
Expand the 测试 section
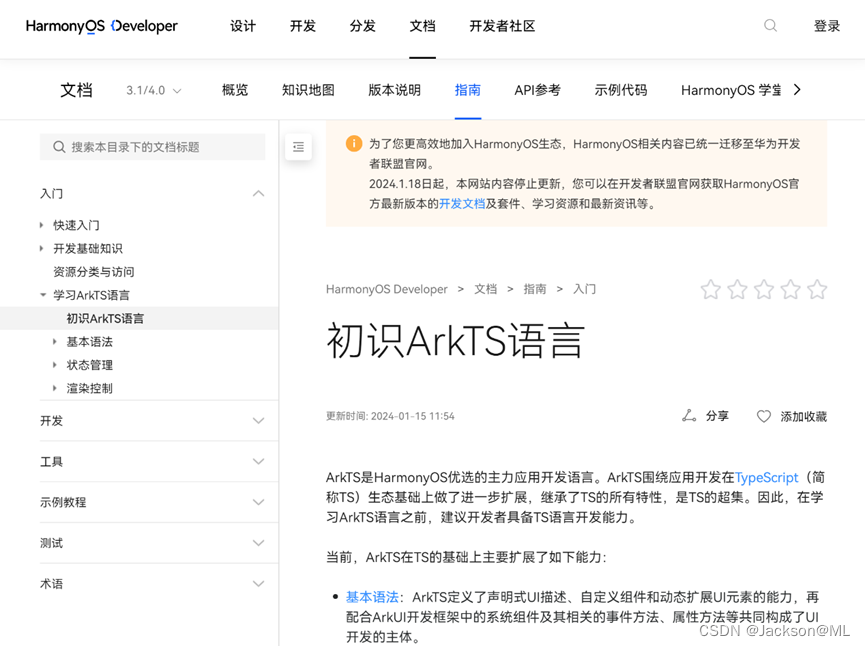click(258, 543)
